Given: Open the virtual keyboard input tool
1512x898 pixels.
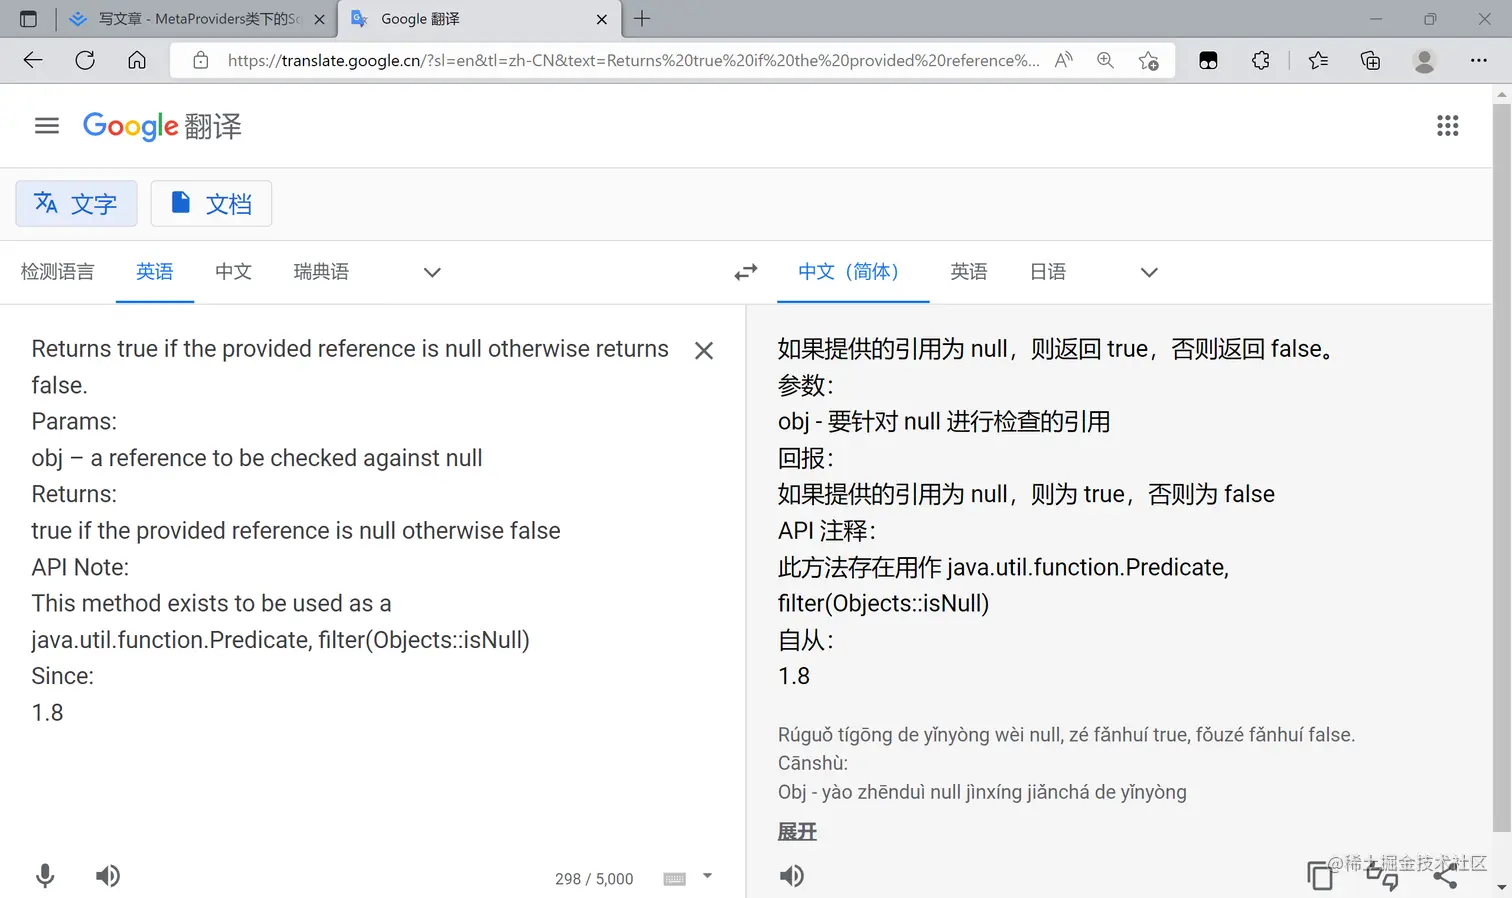Looking at the screenshot, I should (675, 879).
